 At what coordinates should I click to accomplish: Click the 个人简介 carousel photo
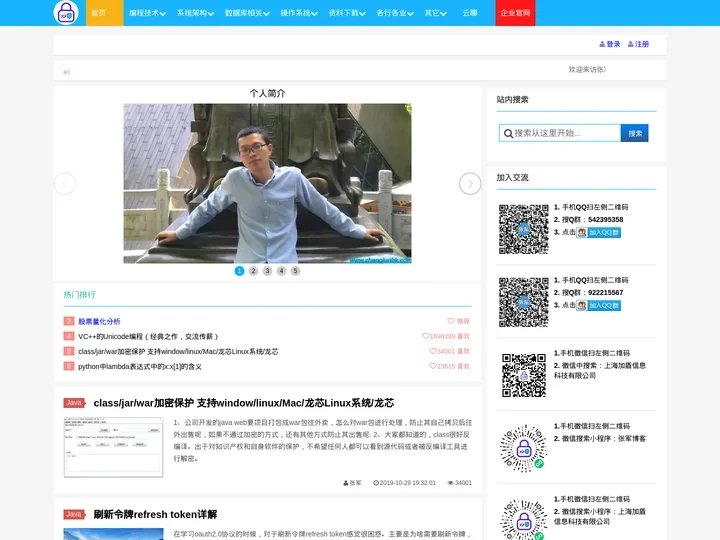tap(267, 183)
